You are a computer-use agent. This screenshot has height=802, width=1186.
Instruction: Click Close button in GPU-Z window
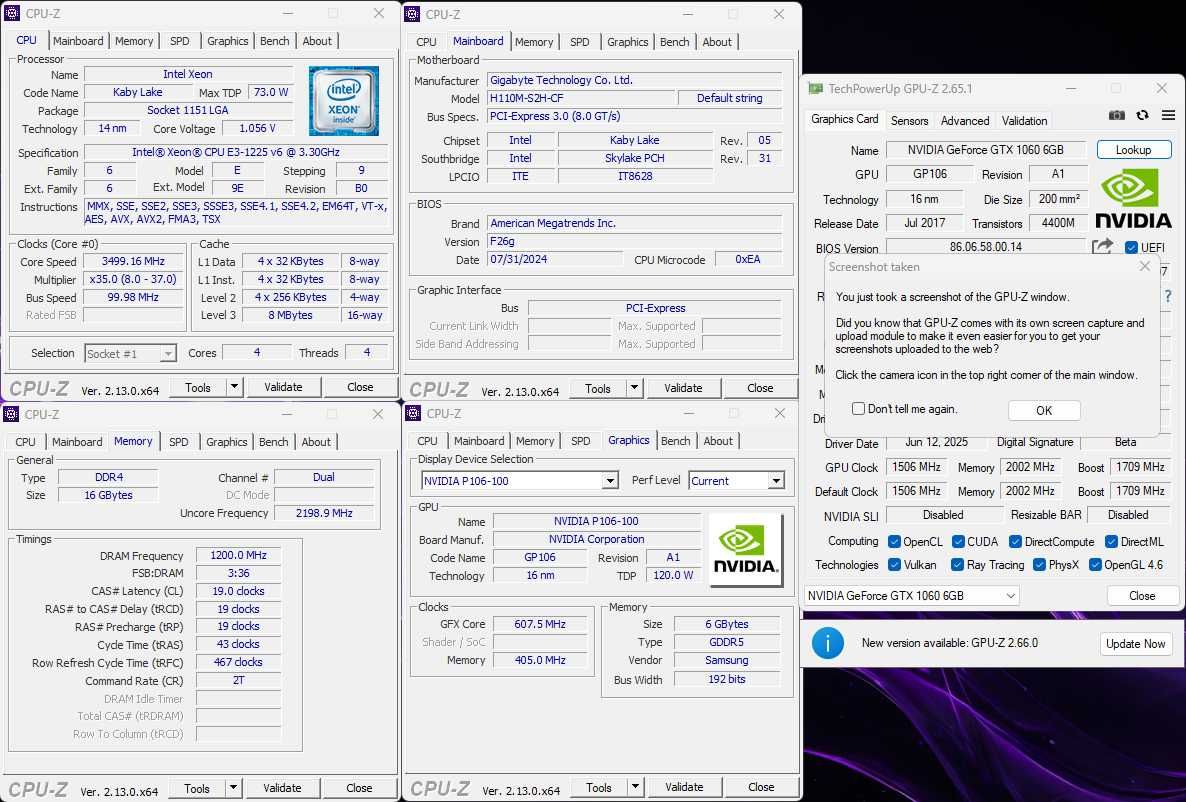1142,595
